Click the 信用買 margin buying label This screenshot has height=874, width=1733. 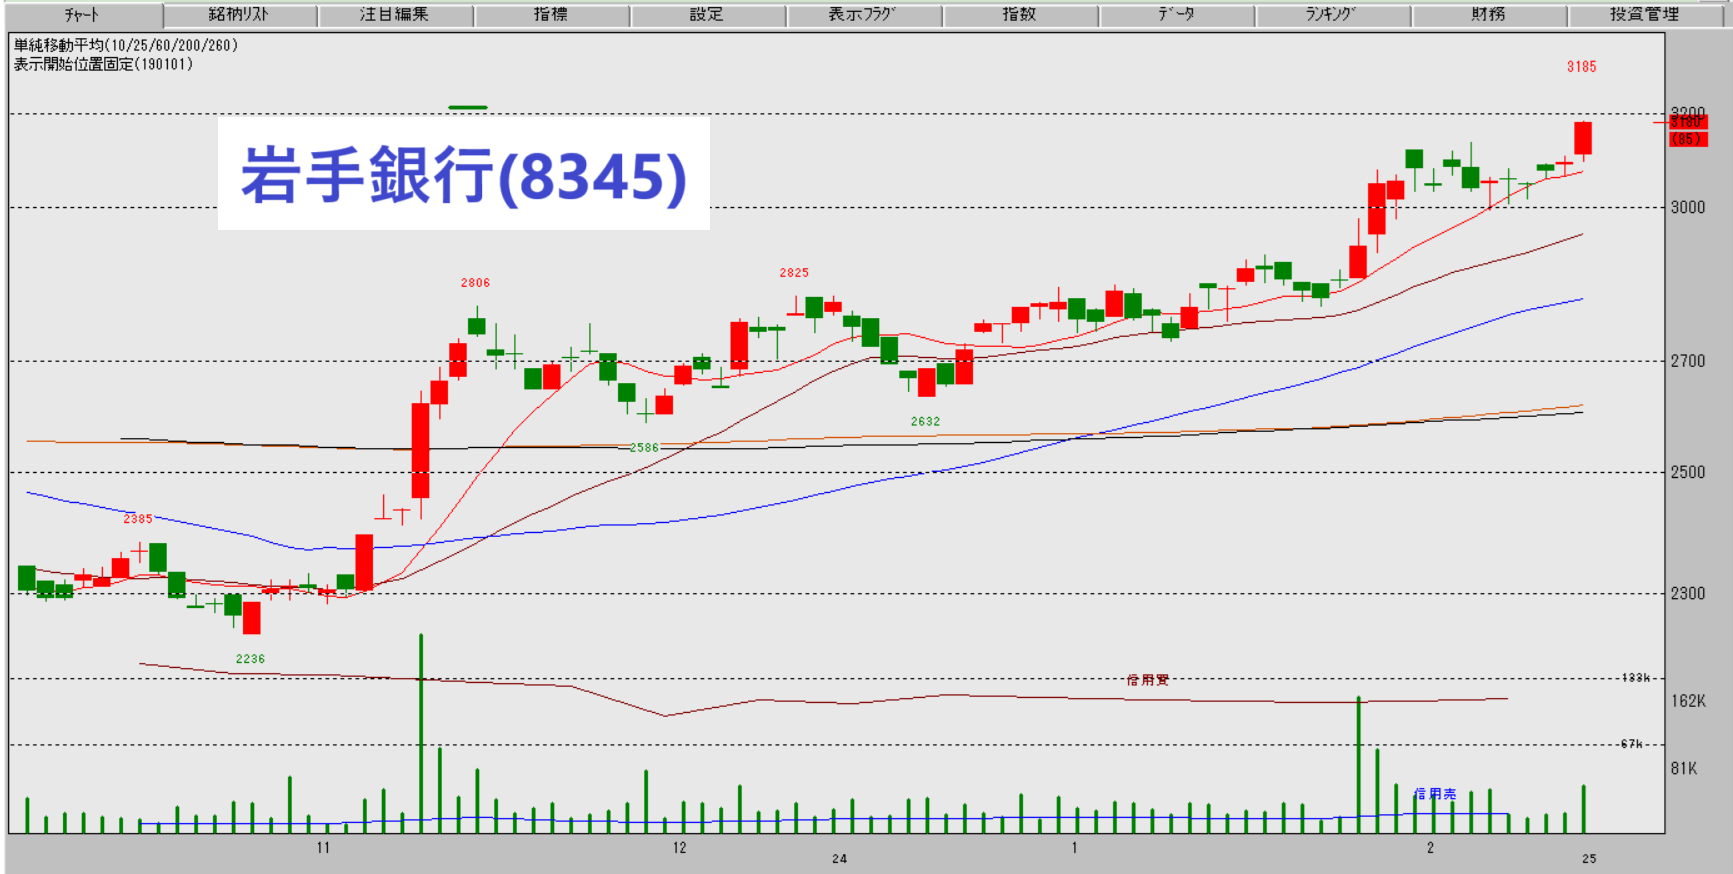[x=1148, y=680]
